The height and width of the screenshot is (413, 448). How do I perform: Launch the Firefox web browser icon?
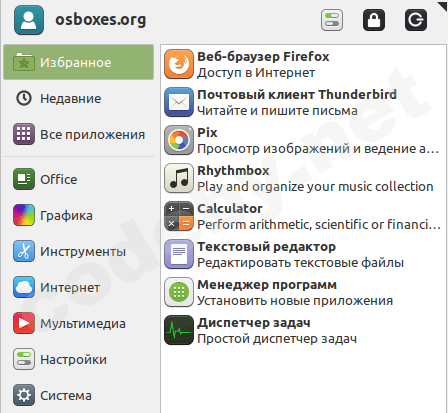coord(179,64)
